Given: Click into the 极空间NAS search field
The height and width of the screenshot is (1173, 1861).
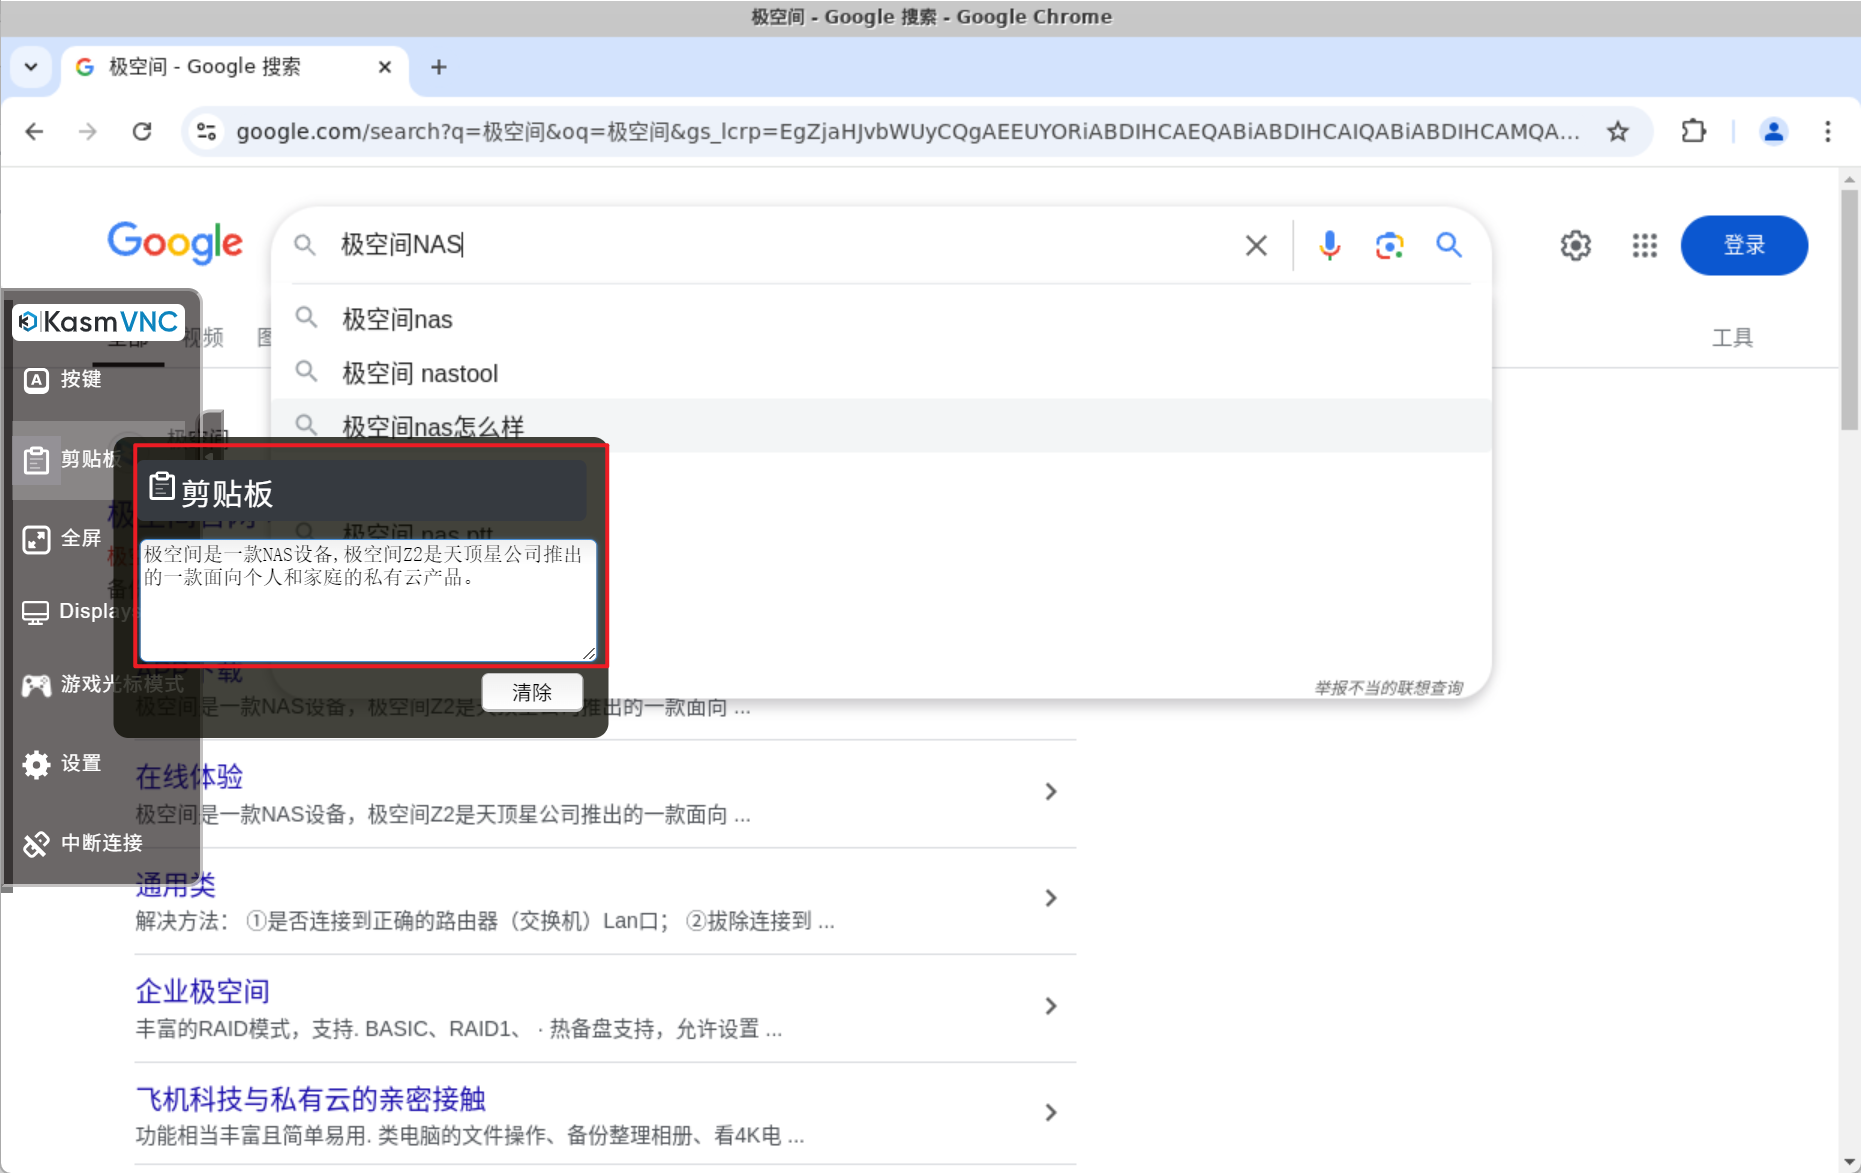Looking at the screenshot, I should click(780, 245).
